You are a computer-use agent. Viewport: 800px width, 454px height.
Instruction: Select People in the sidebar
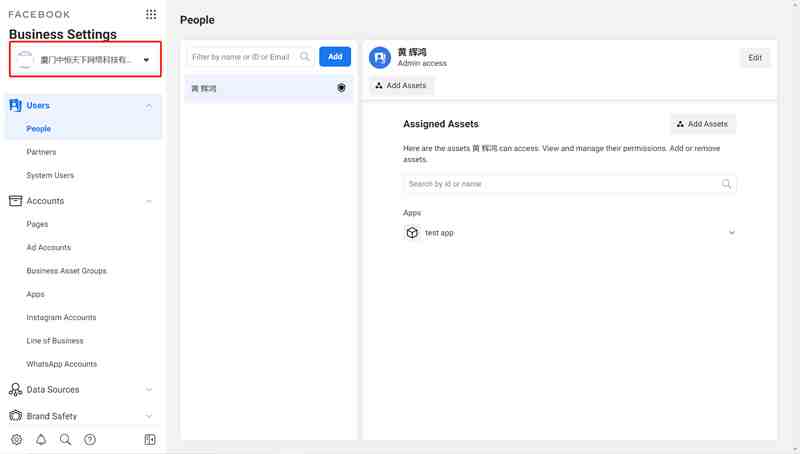coord(39,129)
